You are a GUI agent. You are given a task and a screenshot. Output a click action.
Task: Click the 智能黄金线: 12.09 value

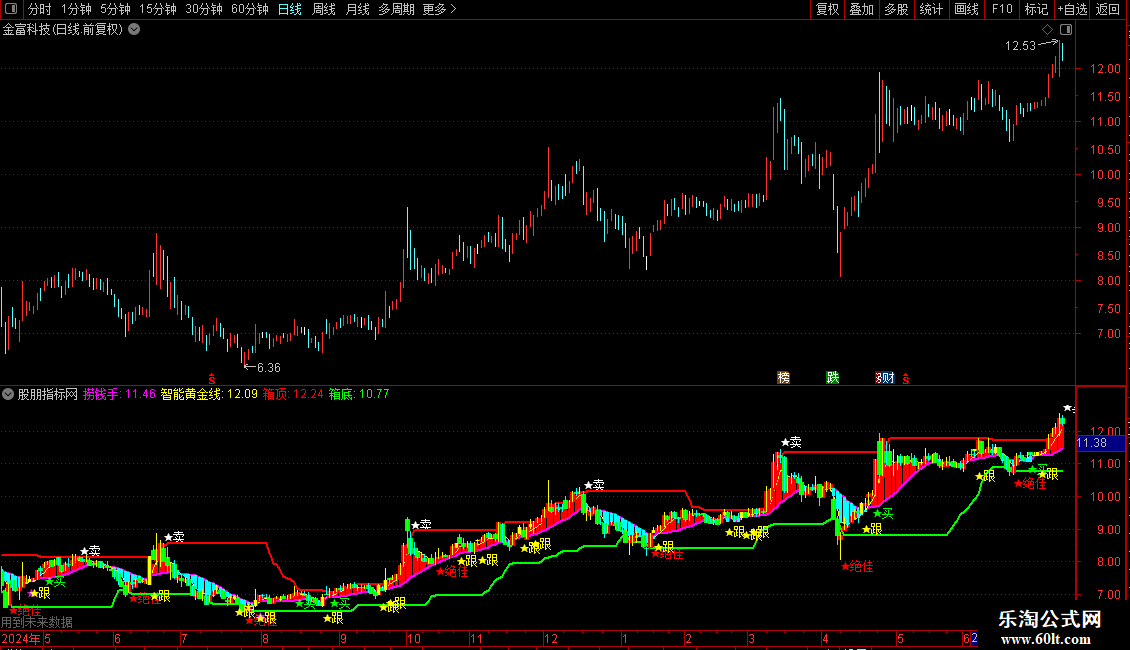coord(209,394)
